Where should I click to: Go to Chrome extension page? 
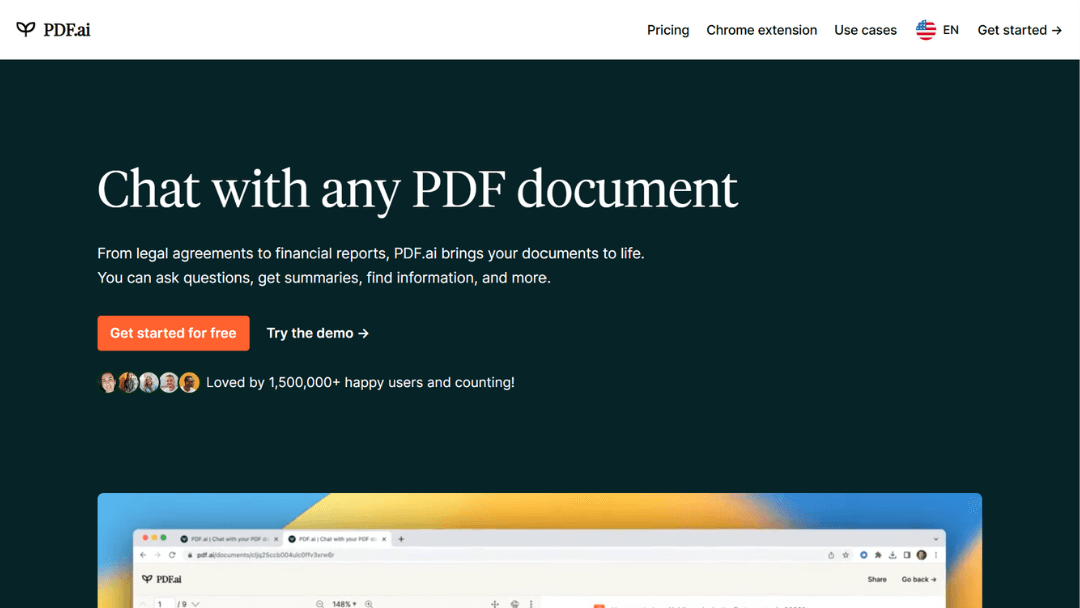click(762, 30)
